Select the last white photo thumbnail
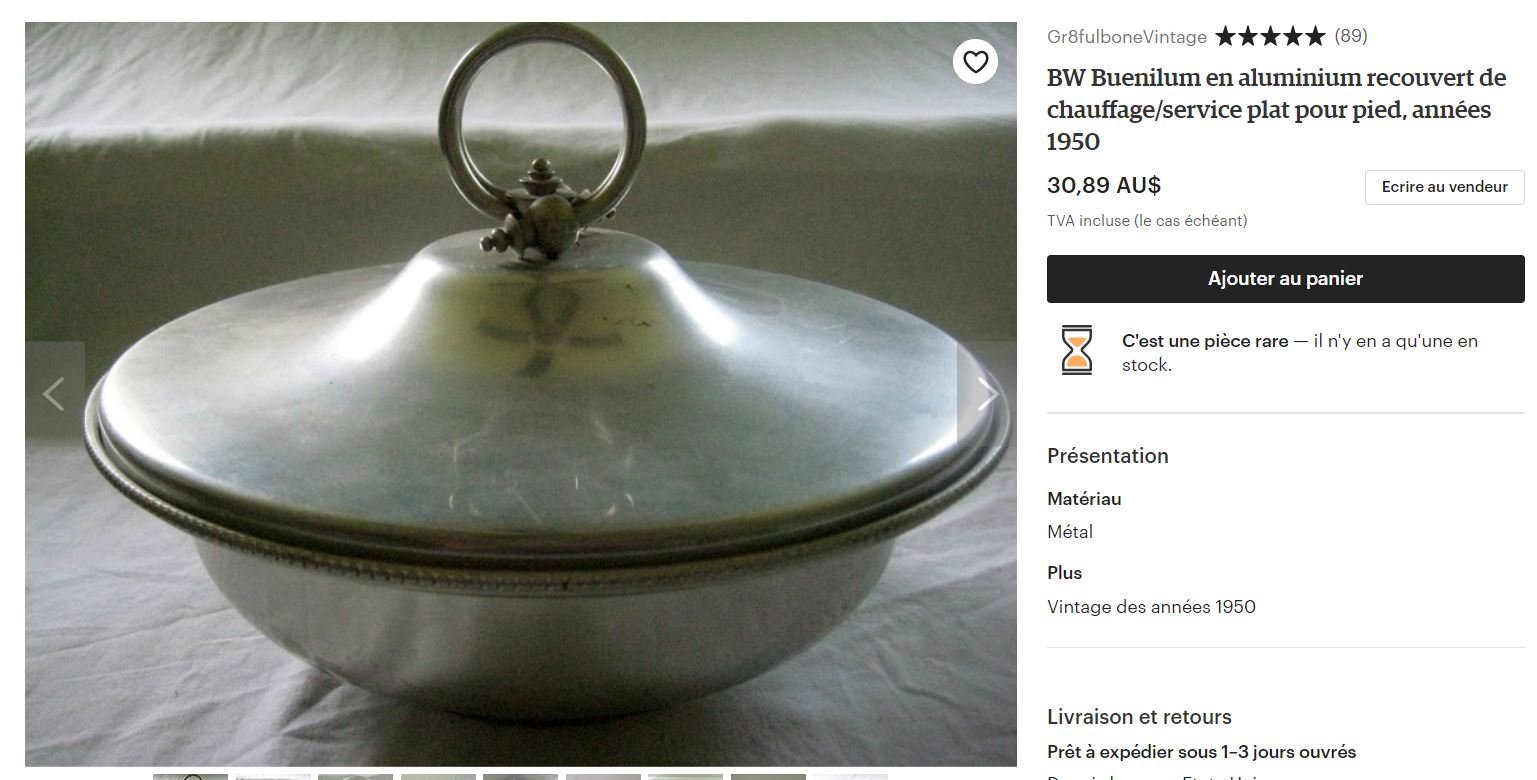This screenshot has width=1537, height=780. [x=850, y=776]
